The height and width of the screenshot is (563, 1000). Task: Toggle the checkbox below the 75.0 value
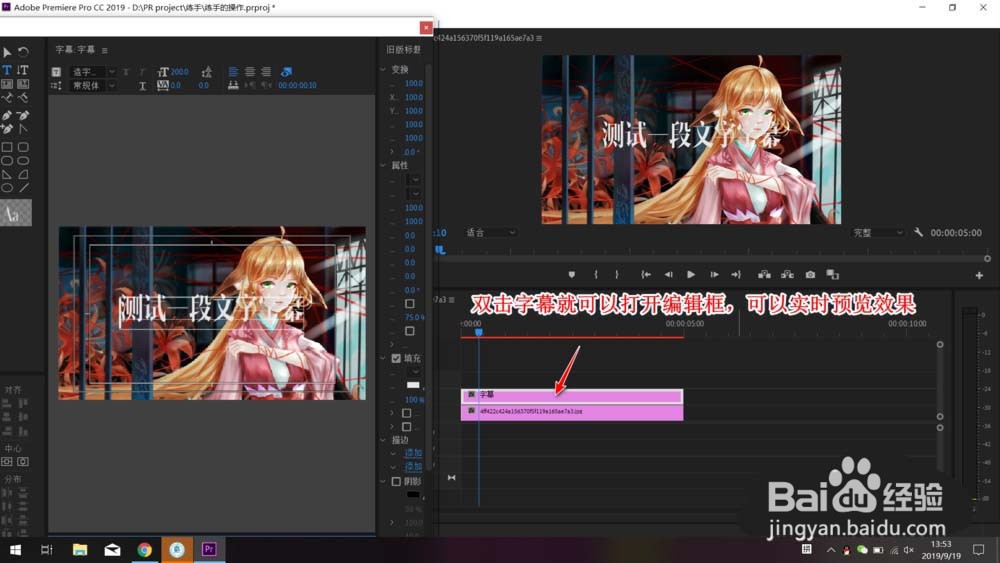(409, 331)
